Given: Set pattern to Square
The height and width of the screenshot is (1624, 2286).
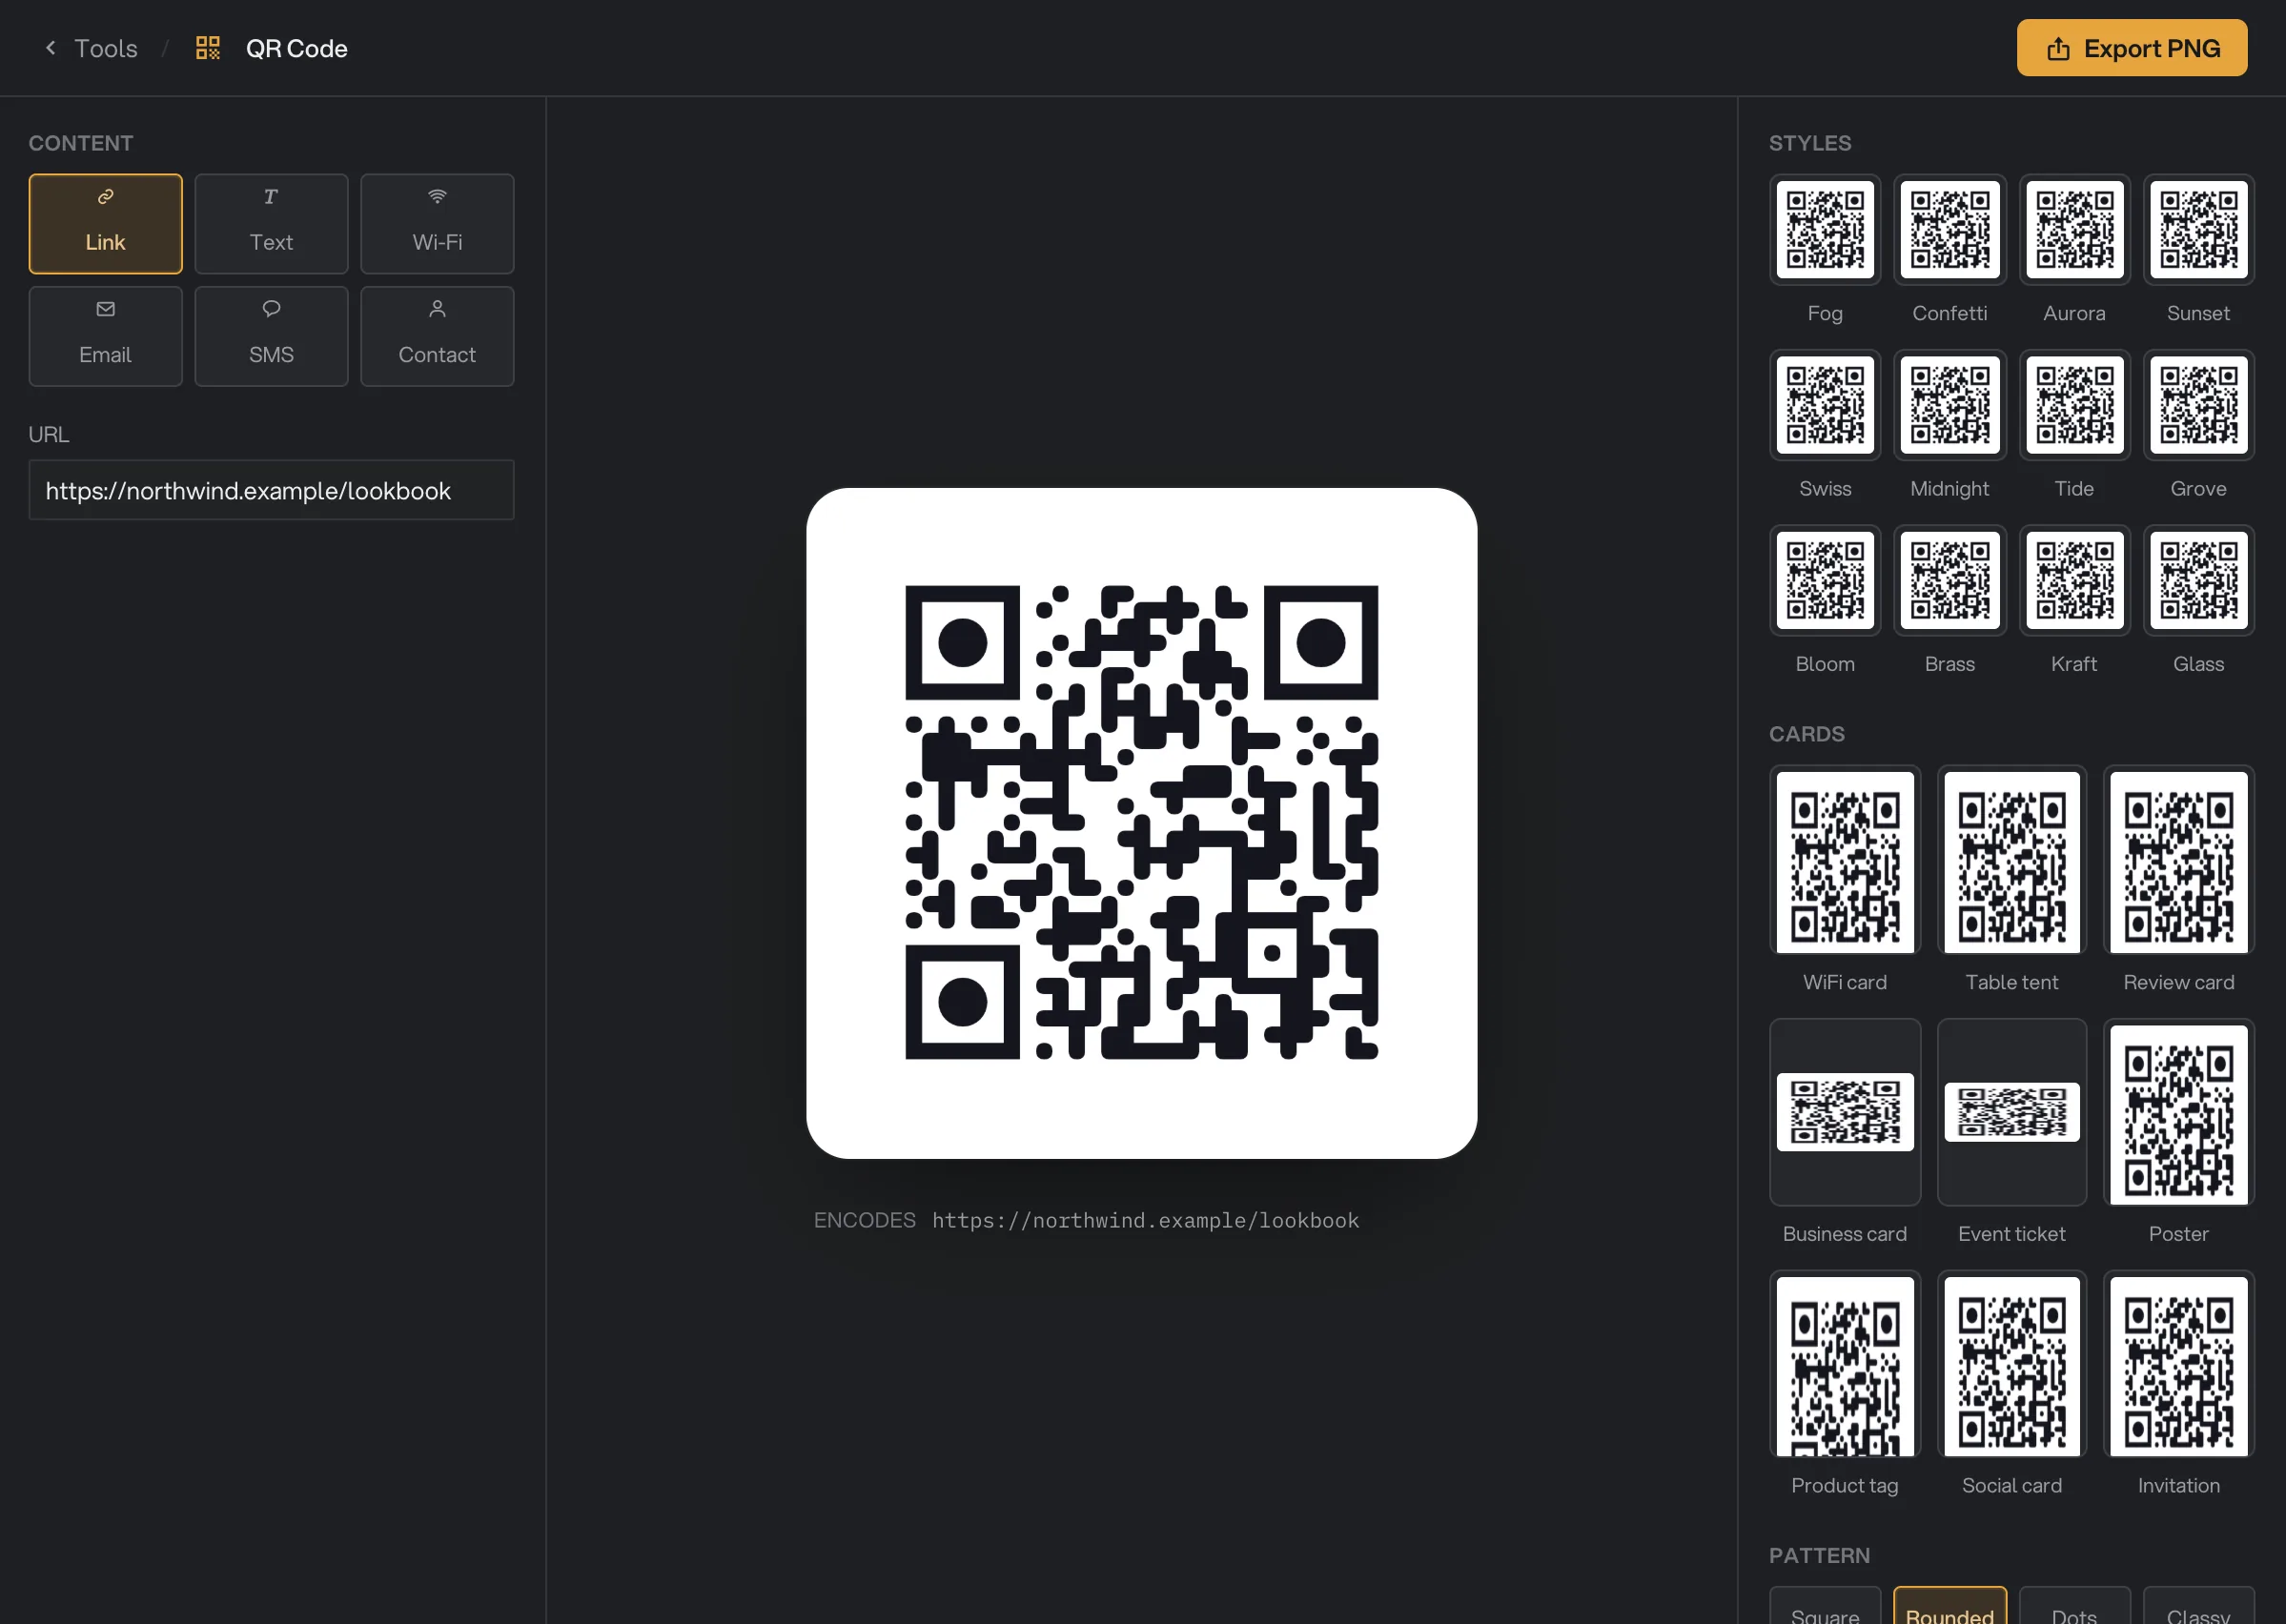Looking at the screenshot, I should click(x=1824, y=1606).
